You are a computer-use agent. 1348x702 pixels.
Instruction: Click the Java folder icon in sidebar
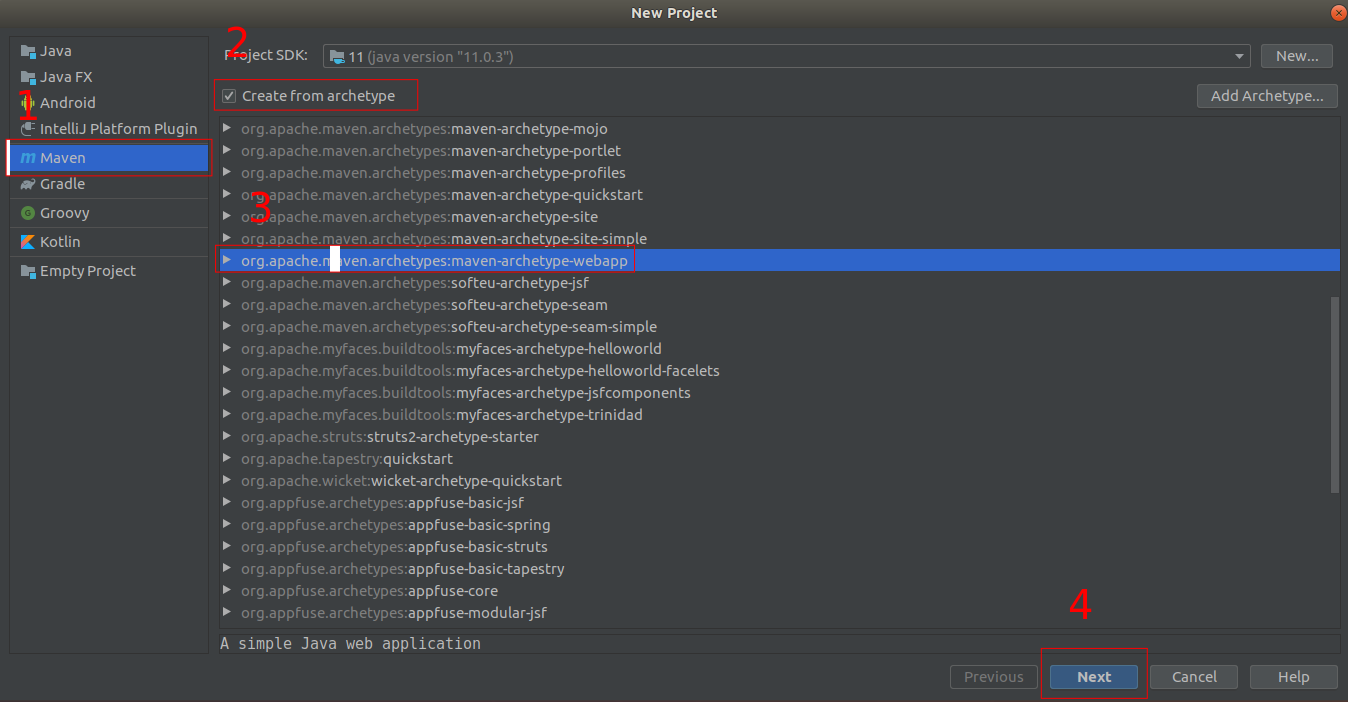pos(28,51)
